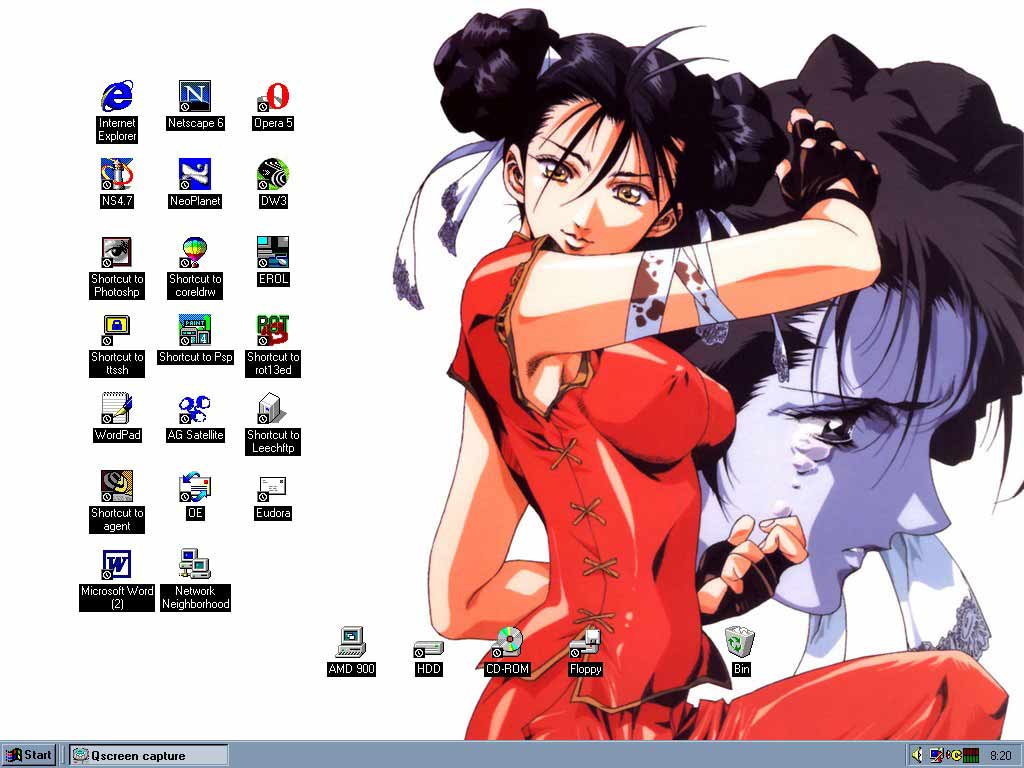This screenshot has width=1024, height=768.
Task: Click the Shortcut to ttssh icon
Action: (117, 330)
